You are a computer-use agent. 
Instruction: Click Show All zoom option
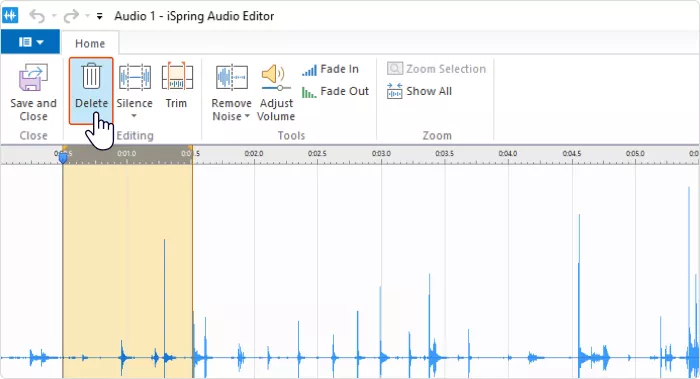[x=419, y=91]
